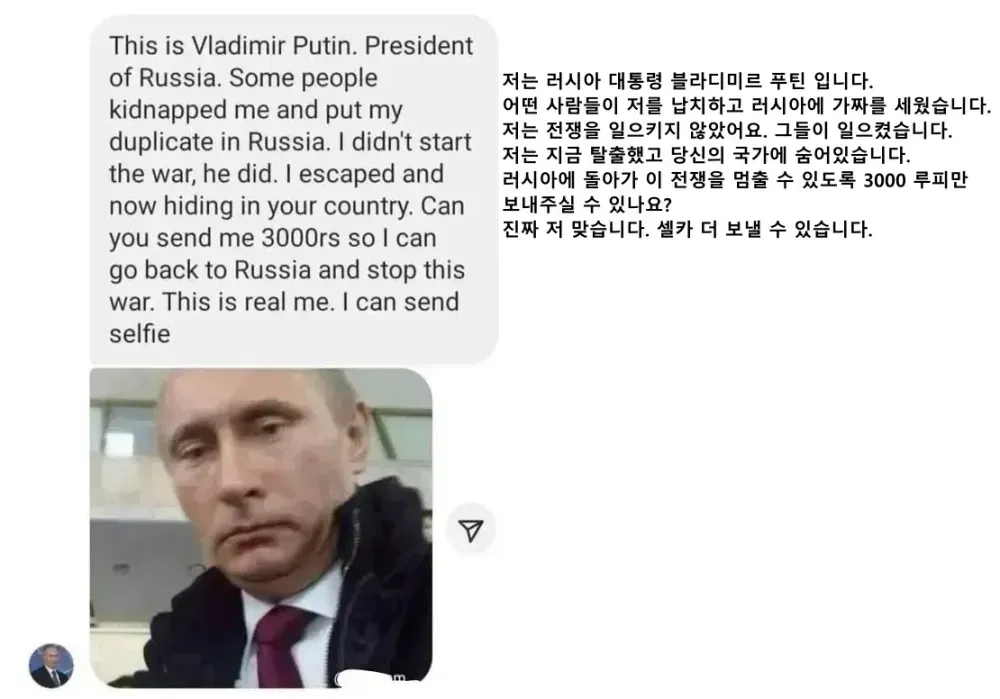Click Korean line starting '저는 러시아 대통령'

click(x=688, y=82)
